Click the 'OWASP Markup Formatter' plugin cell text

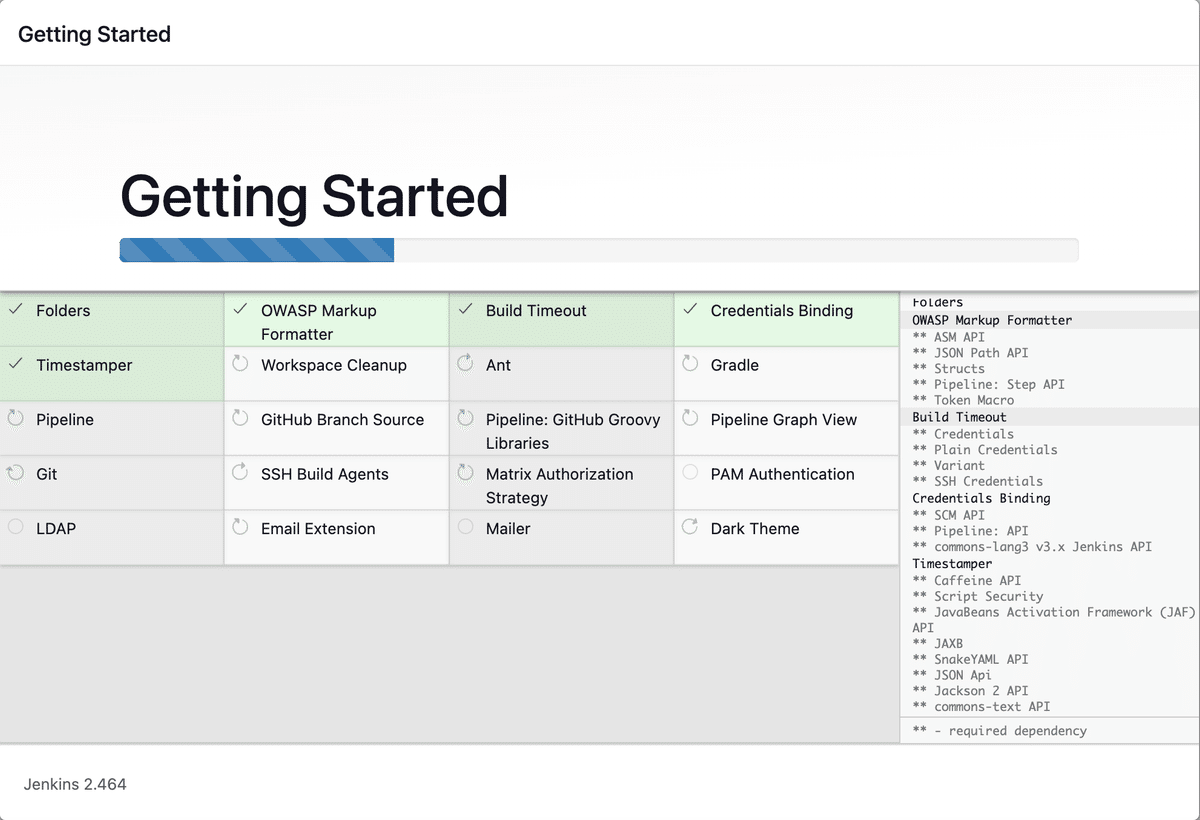tap(319, 322)
